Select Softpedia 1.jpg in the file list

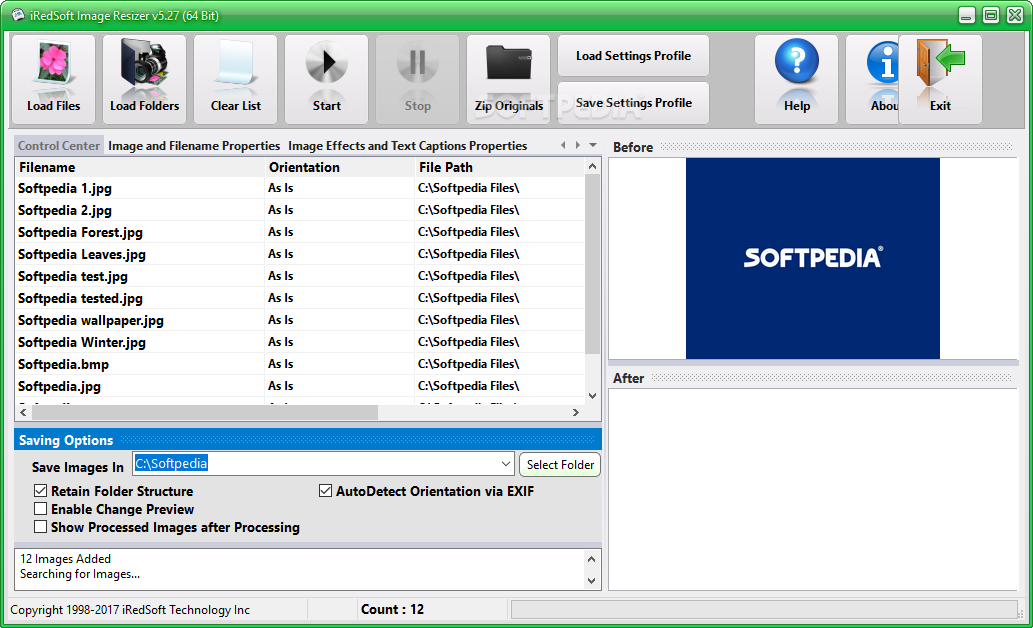299,188
